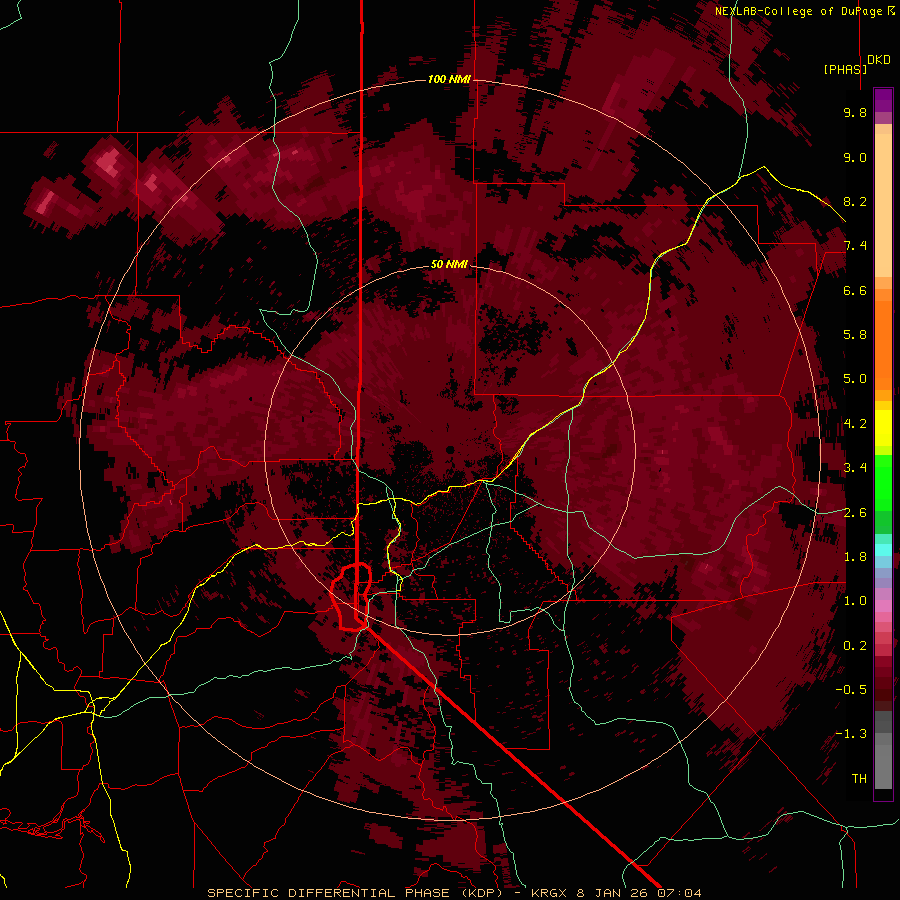
Task: Click the brightest pink echo cell in the northwest
Action: click(109, 162)
